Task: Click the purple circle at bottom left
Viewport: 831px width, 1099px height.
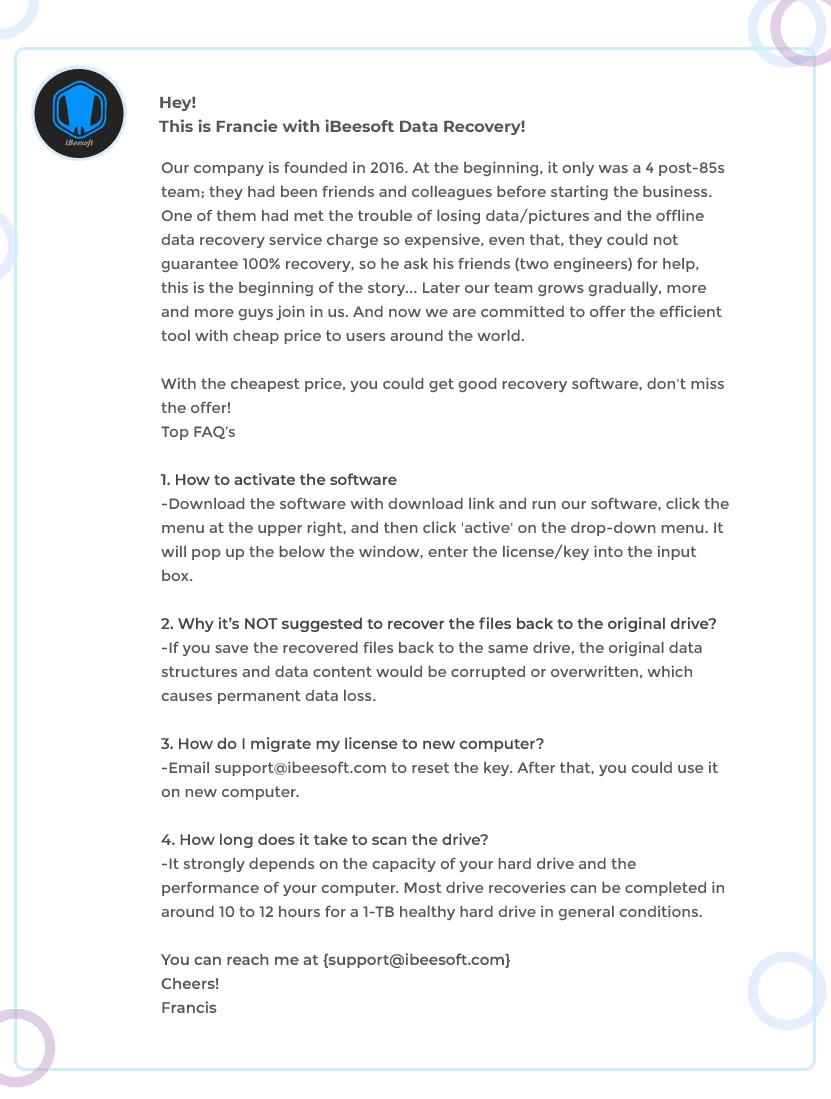Action: (x=20, y=1049)
